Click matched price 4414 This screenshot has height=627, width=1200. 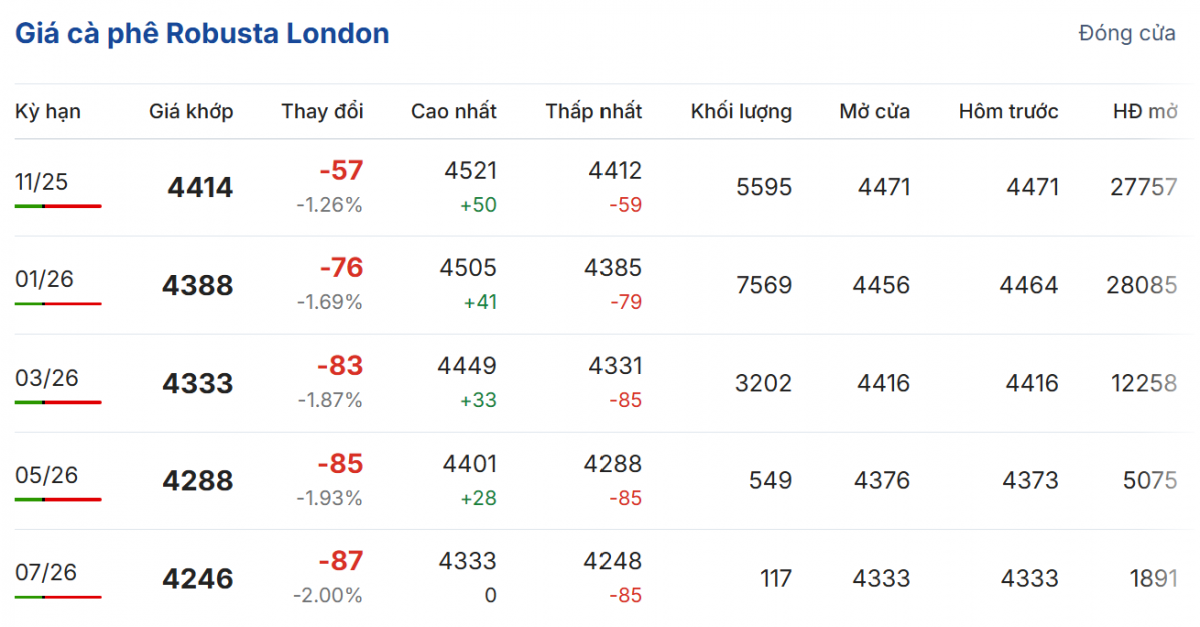click(x=200, y=188)
